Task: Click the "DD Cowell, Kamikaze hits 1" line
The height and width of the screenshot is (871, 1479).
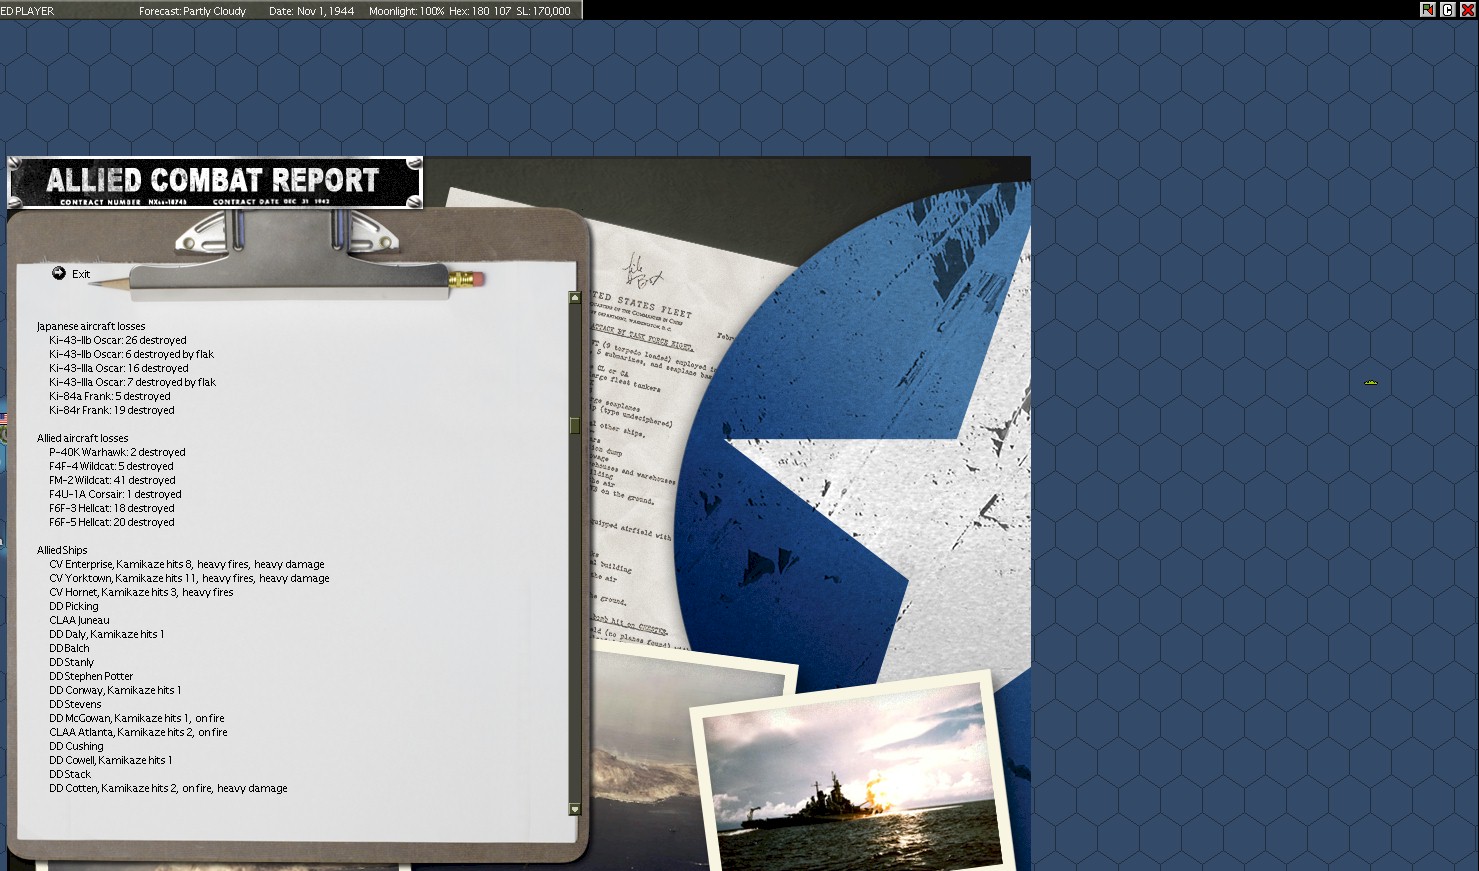Action: point(111,760)
